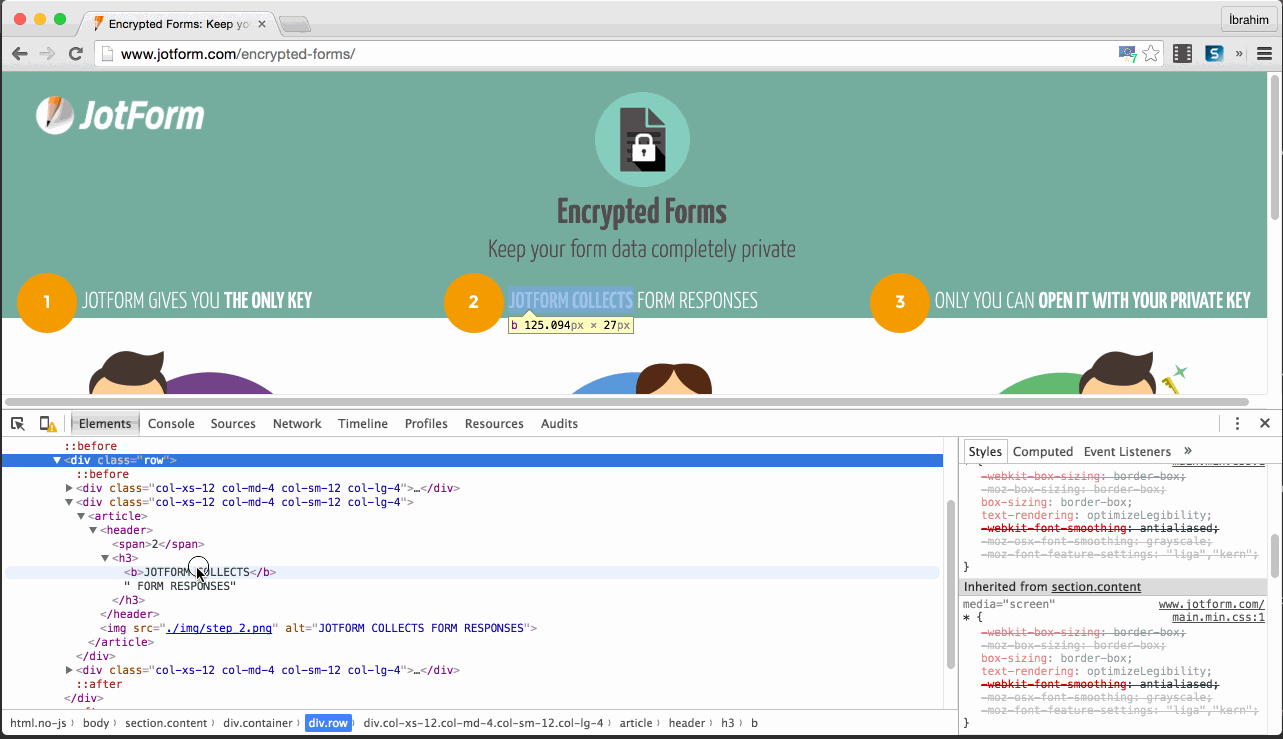This screenshot has width=1283, height=739.
Task: Collapse the h3 node triangle
Action: [x=105, y=558]
